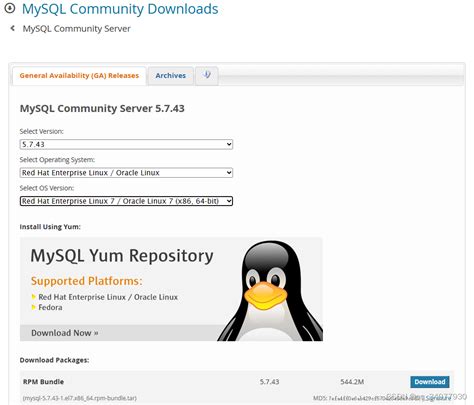Click the 544.2M file size value
This screenshot has height=405, width=474.
(x=352, y=382)
